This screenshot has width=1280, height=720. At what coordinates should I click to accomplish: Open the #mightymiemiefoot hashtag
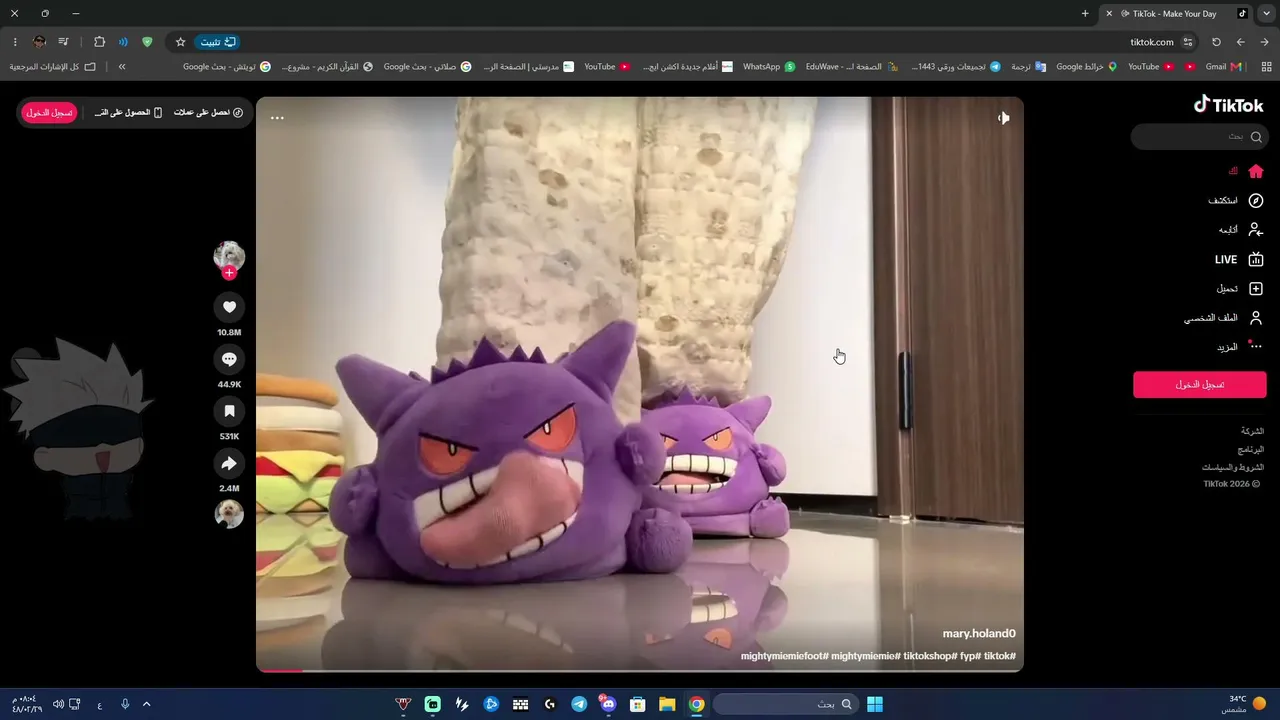785,656
